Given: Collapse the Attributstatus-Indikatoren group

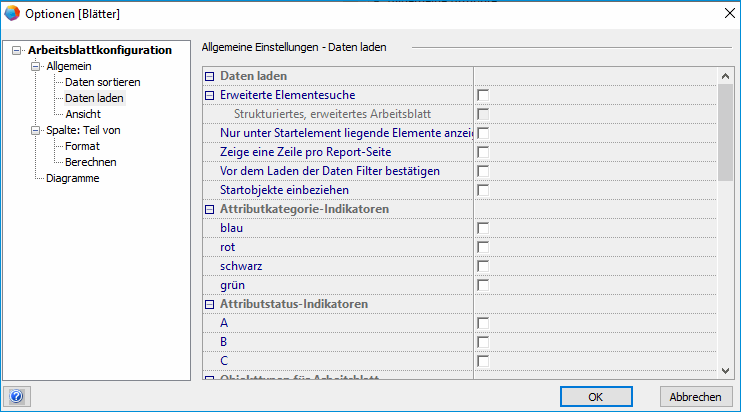Looking at the screenshot, I should (x=210, y=304).
